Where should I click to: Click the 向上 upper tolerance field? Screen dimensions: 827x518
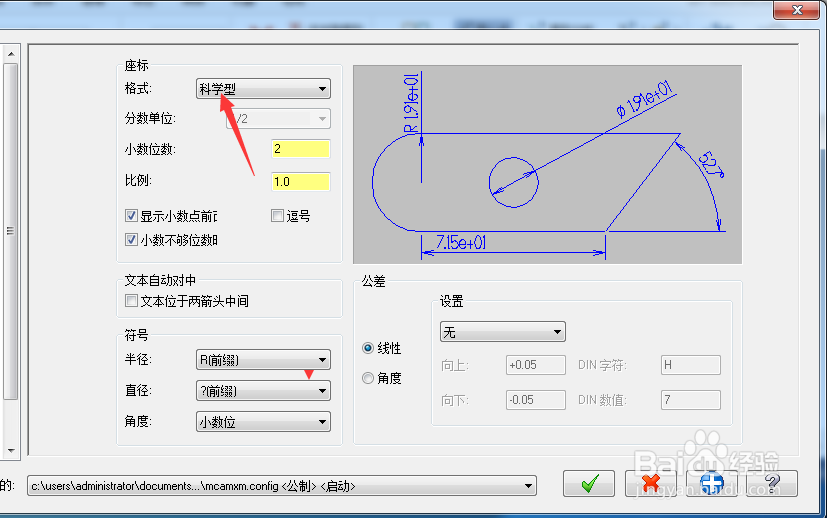click(x=536, y=365)
